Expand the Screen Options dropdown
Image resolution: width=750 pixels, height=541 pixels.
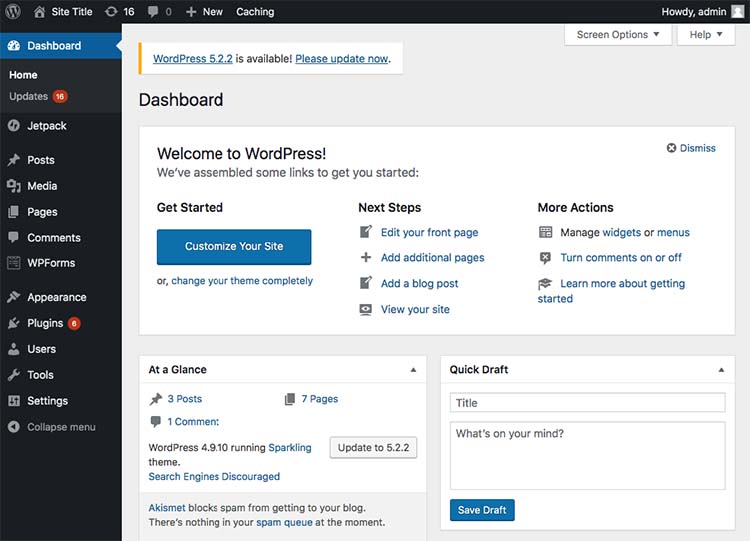coord(618,34)
